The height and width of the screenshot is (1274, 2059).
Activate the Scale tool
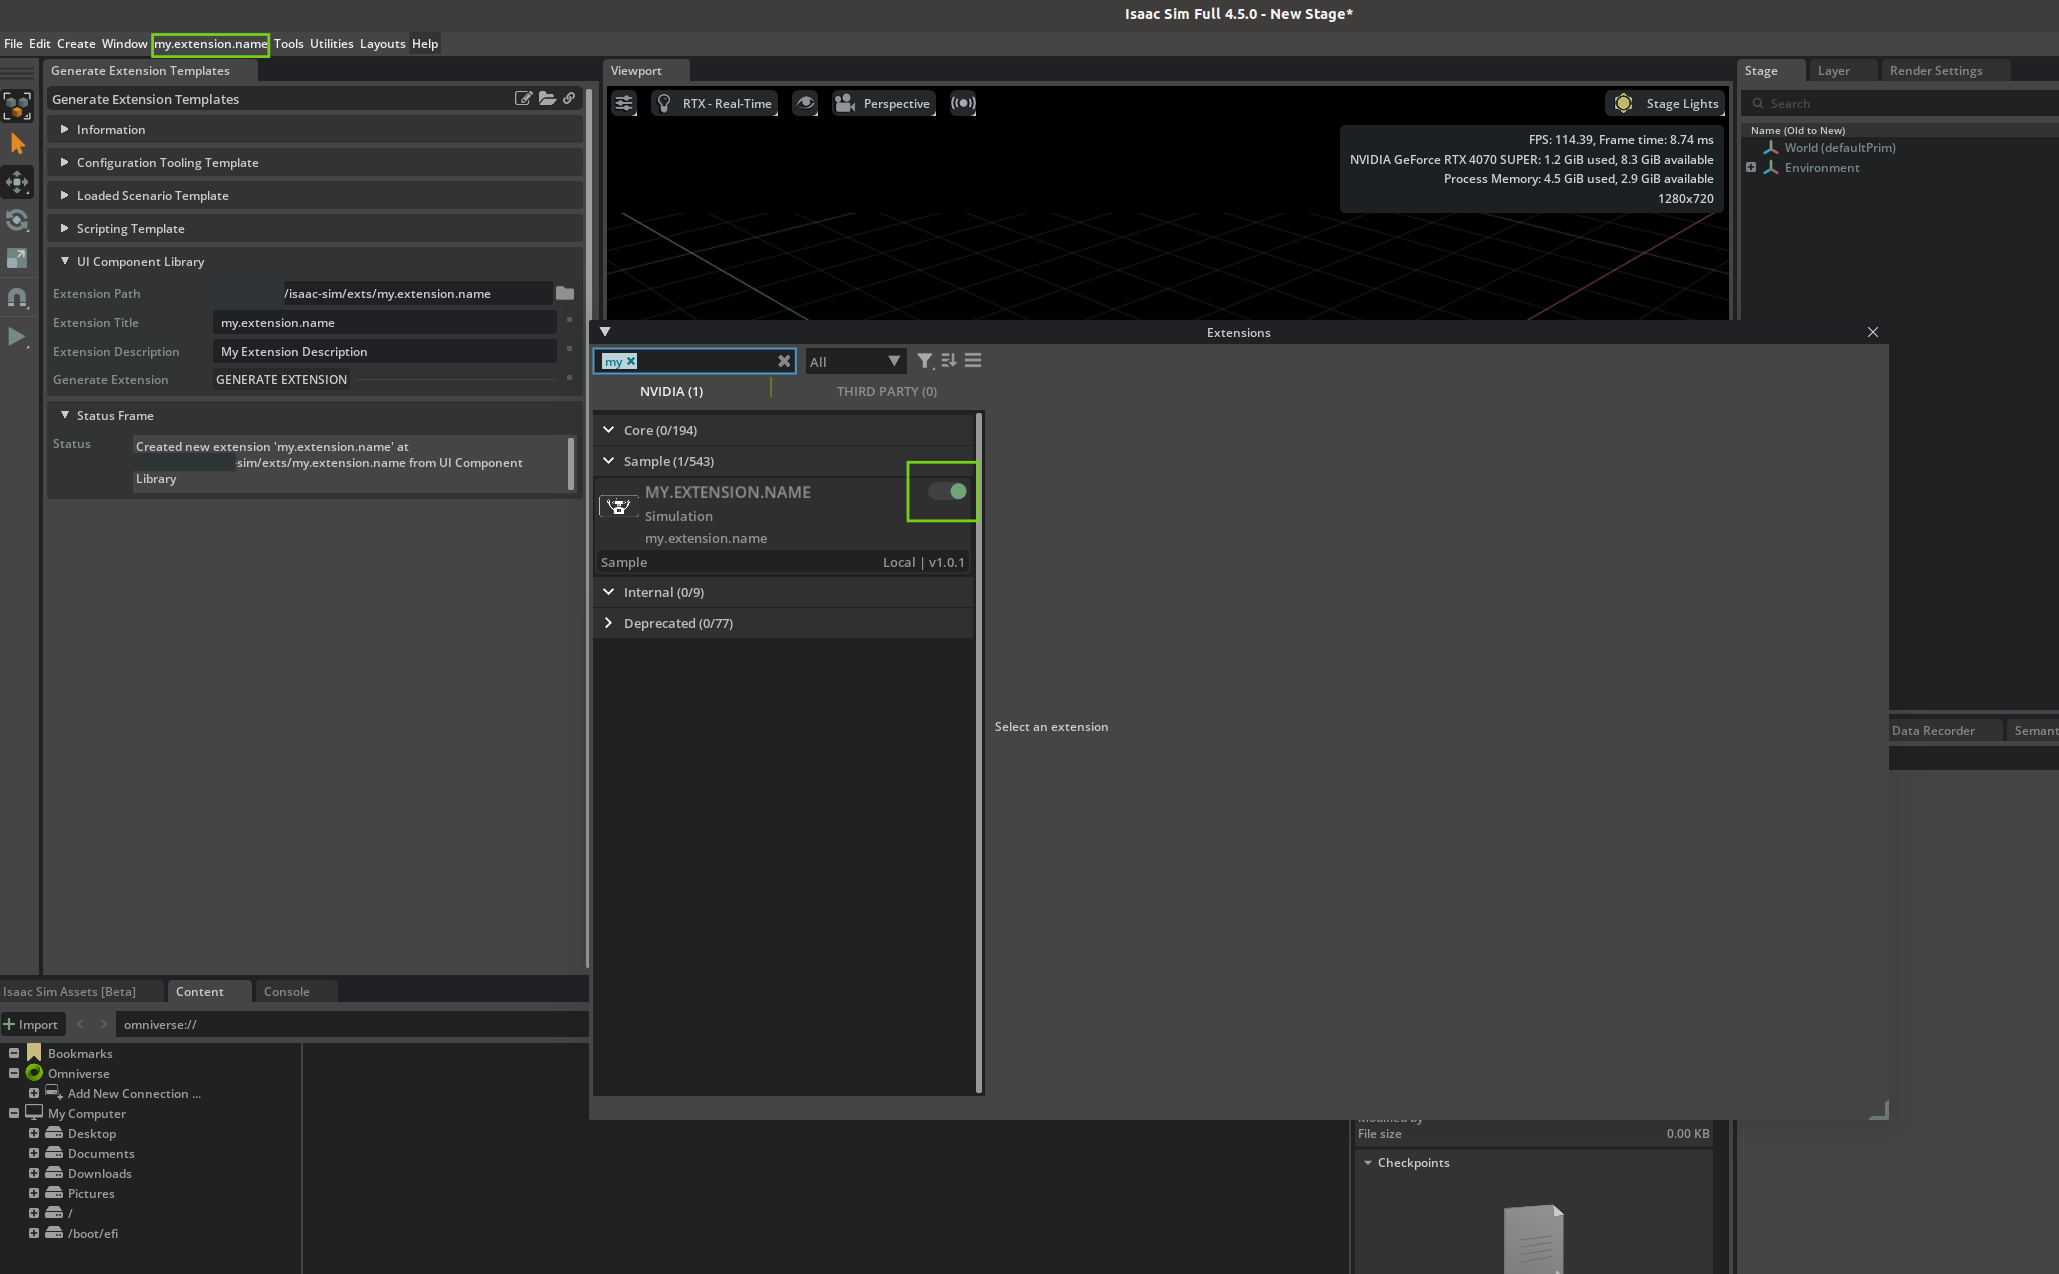point(18,258)
